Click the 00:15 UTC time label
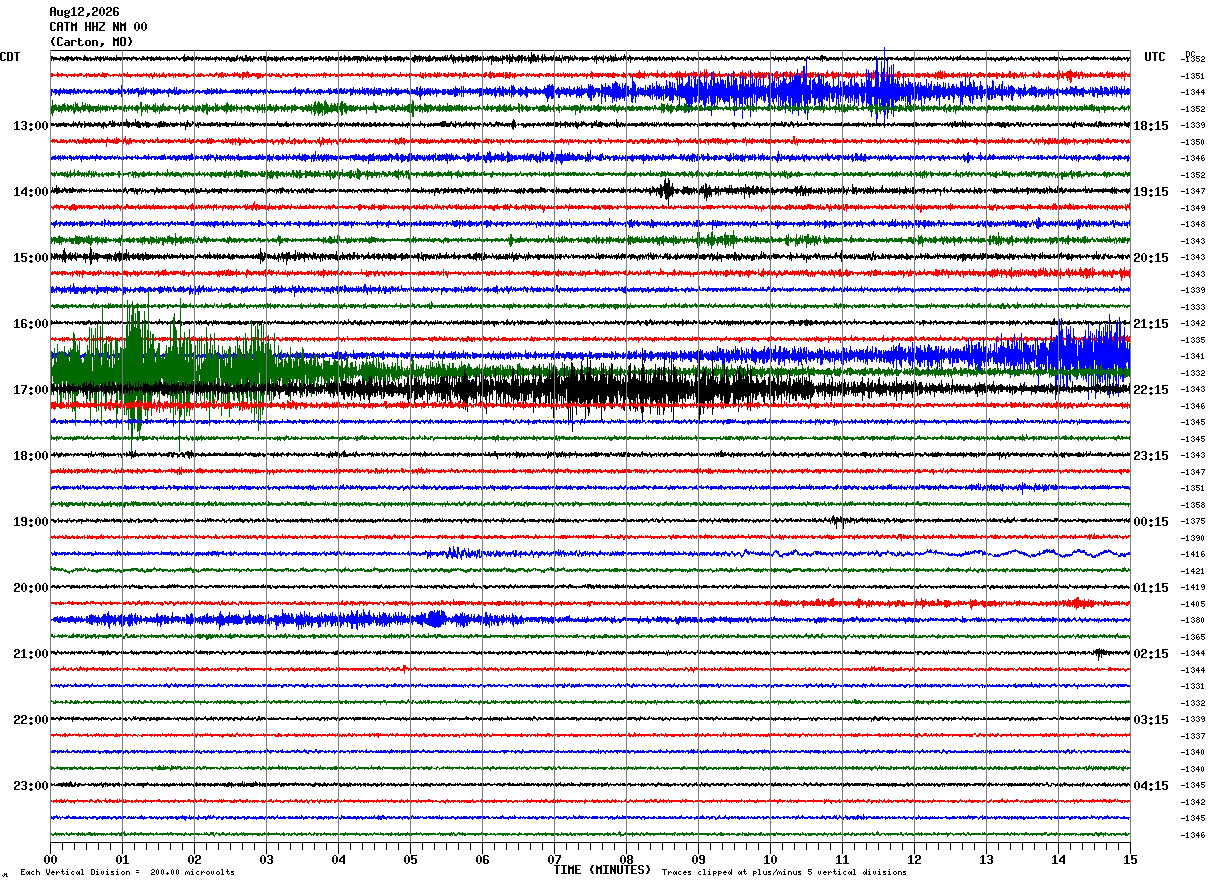The width and height of the screenshot is (1210, 886). coord(1150,522)
